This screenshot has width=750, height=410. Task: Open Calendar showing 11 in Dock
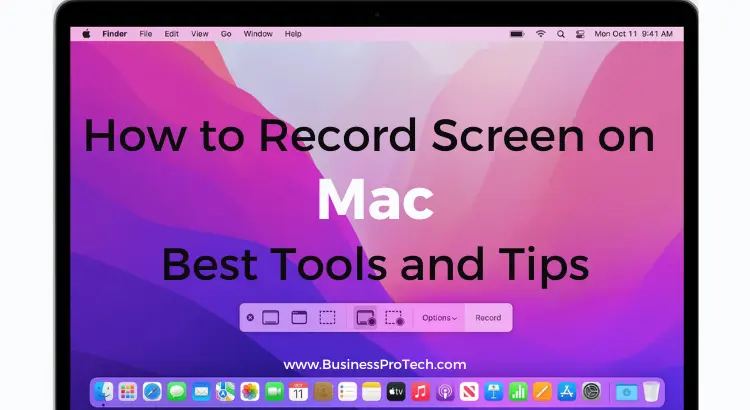[298, 392]
